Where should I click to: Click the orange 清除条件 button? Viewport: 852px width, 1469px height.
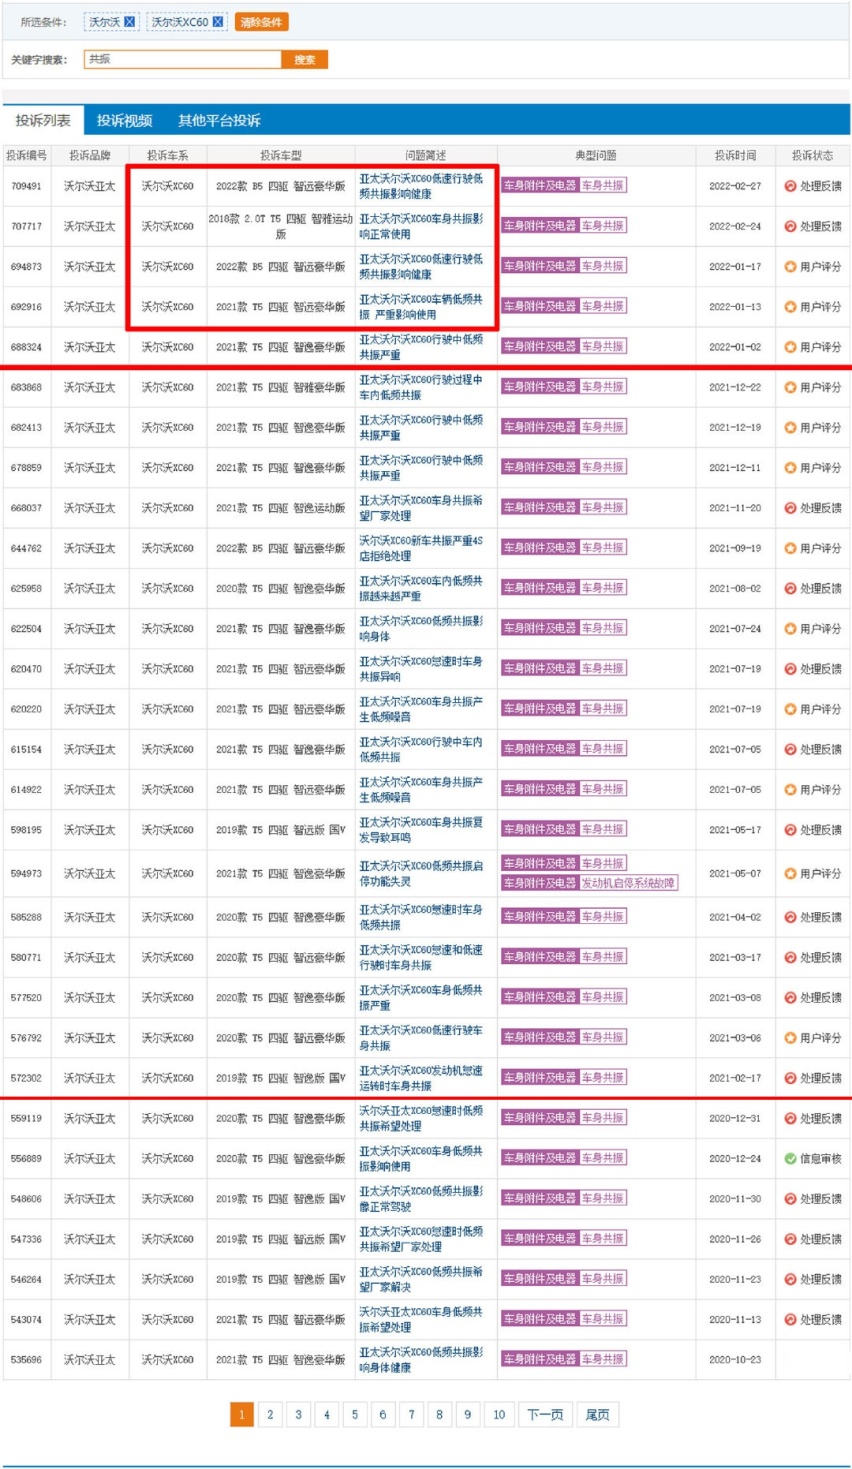(x=261, y=22)
